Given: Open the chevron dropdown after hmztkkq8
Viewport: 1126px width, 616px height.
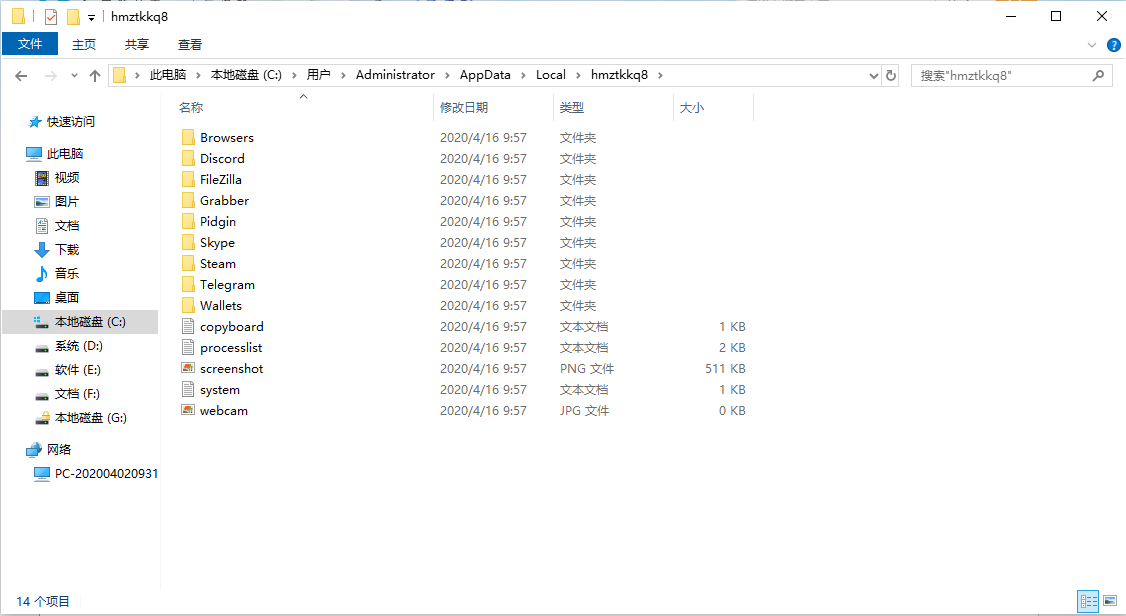Looking at the screenshot, I should tap(660, 75).
